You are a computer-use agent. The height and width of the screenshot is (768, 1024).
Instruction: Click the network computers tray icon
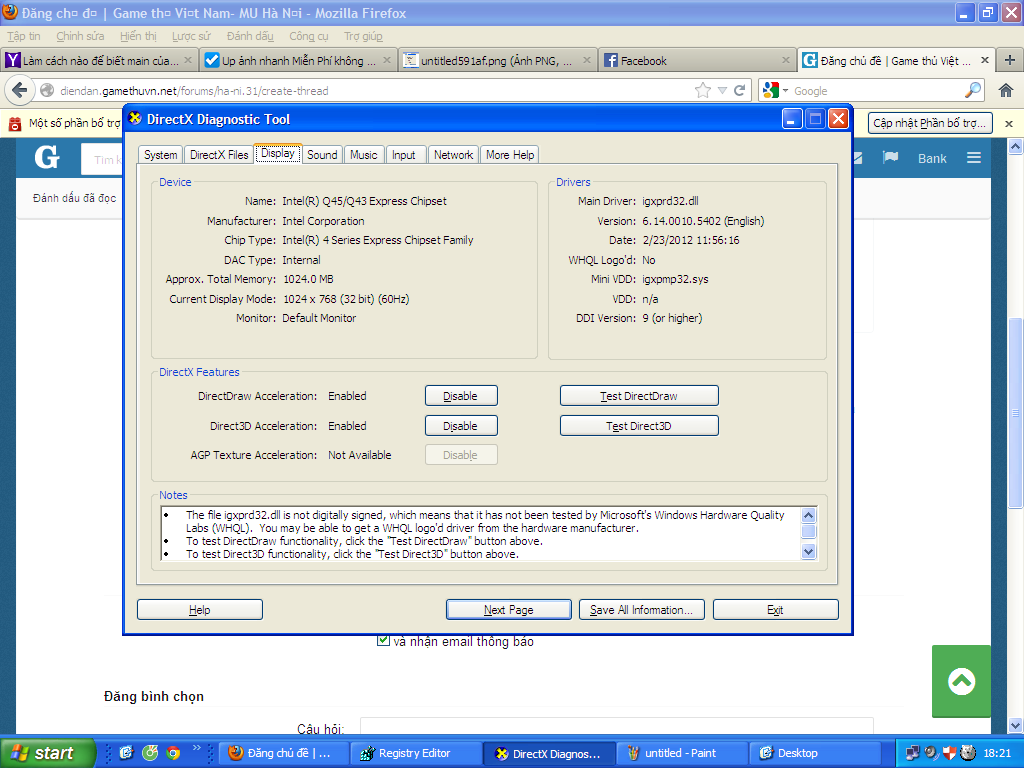click(x=913, y=753)
